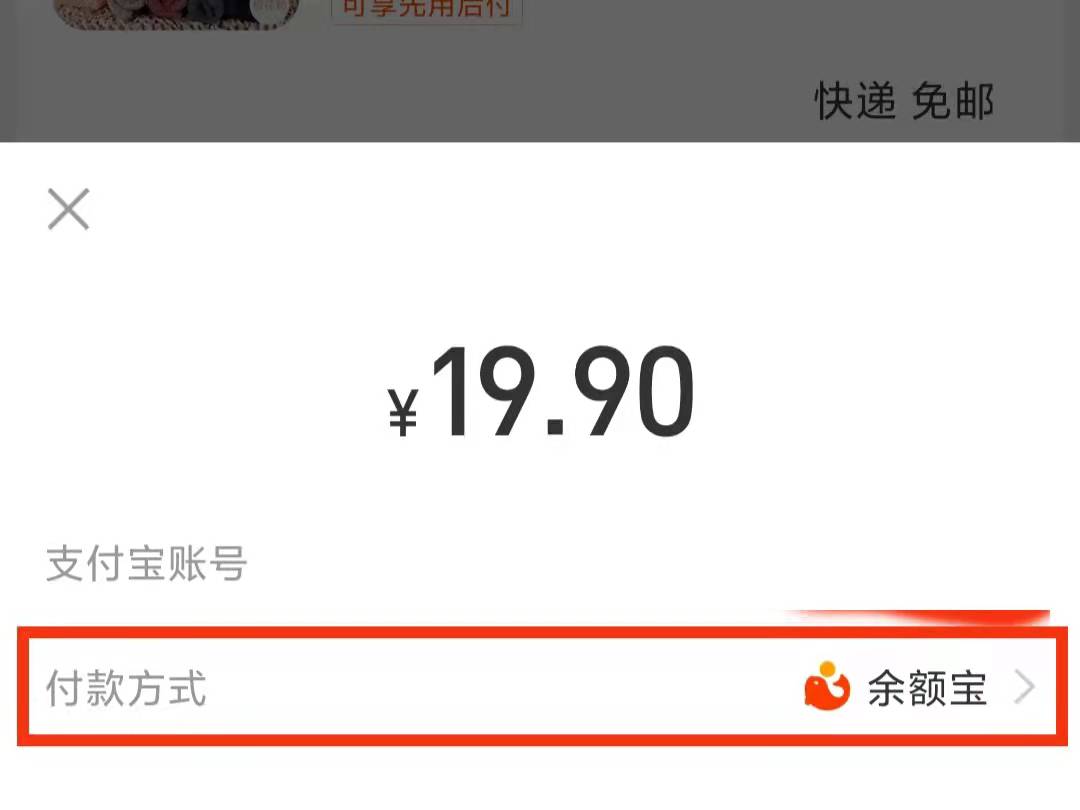Tap 快递 delivery label in dimmed area
The image size is (1080, 810).
pos(855,101)
